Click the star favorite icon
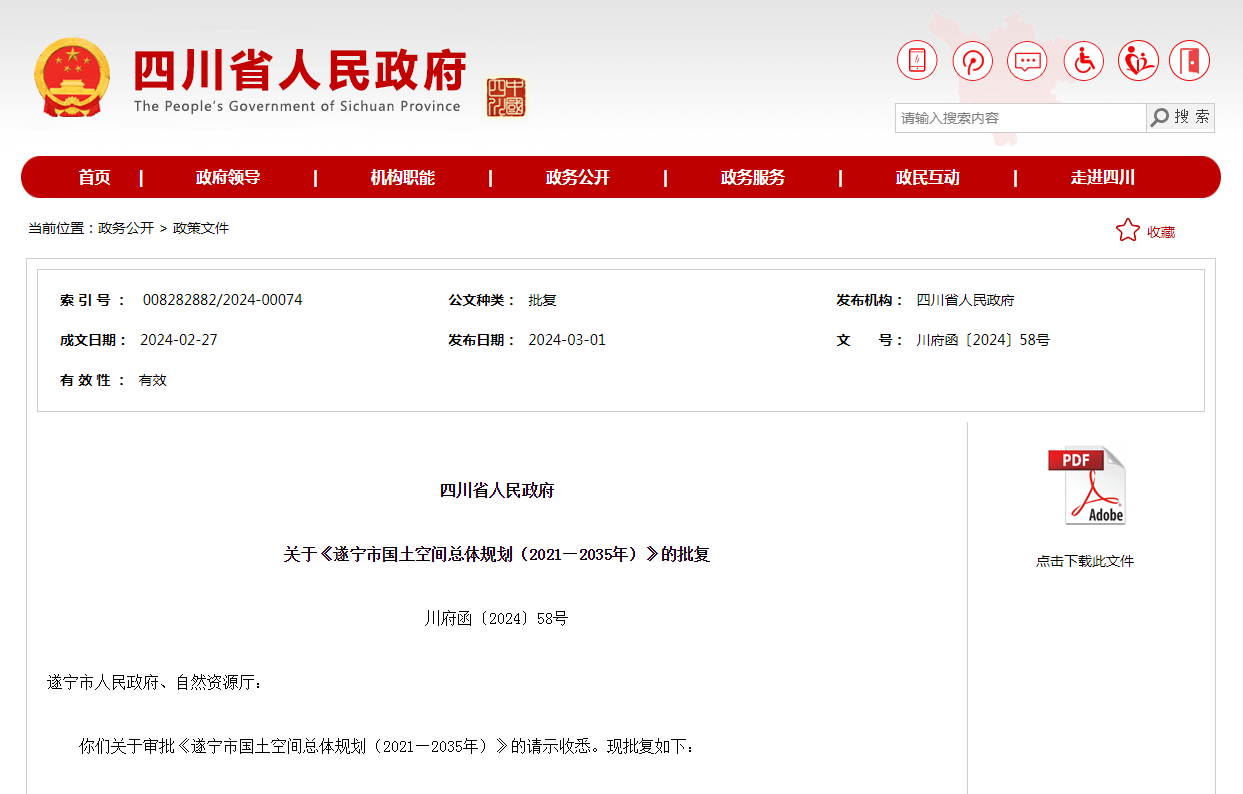Image resolution: width=1243 pixels, height=794 pixels. point(1127,231)
